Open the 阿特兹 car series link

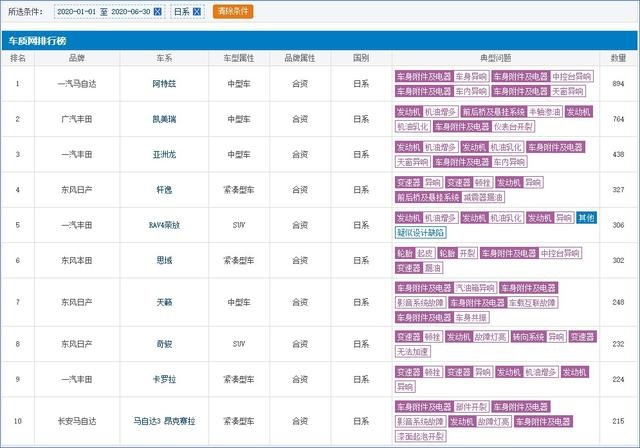click(164, 84)
